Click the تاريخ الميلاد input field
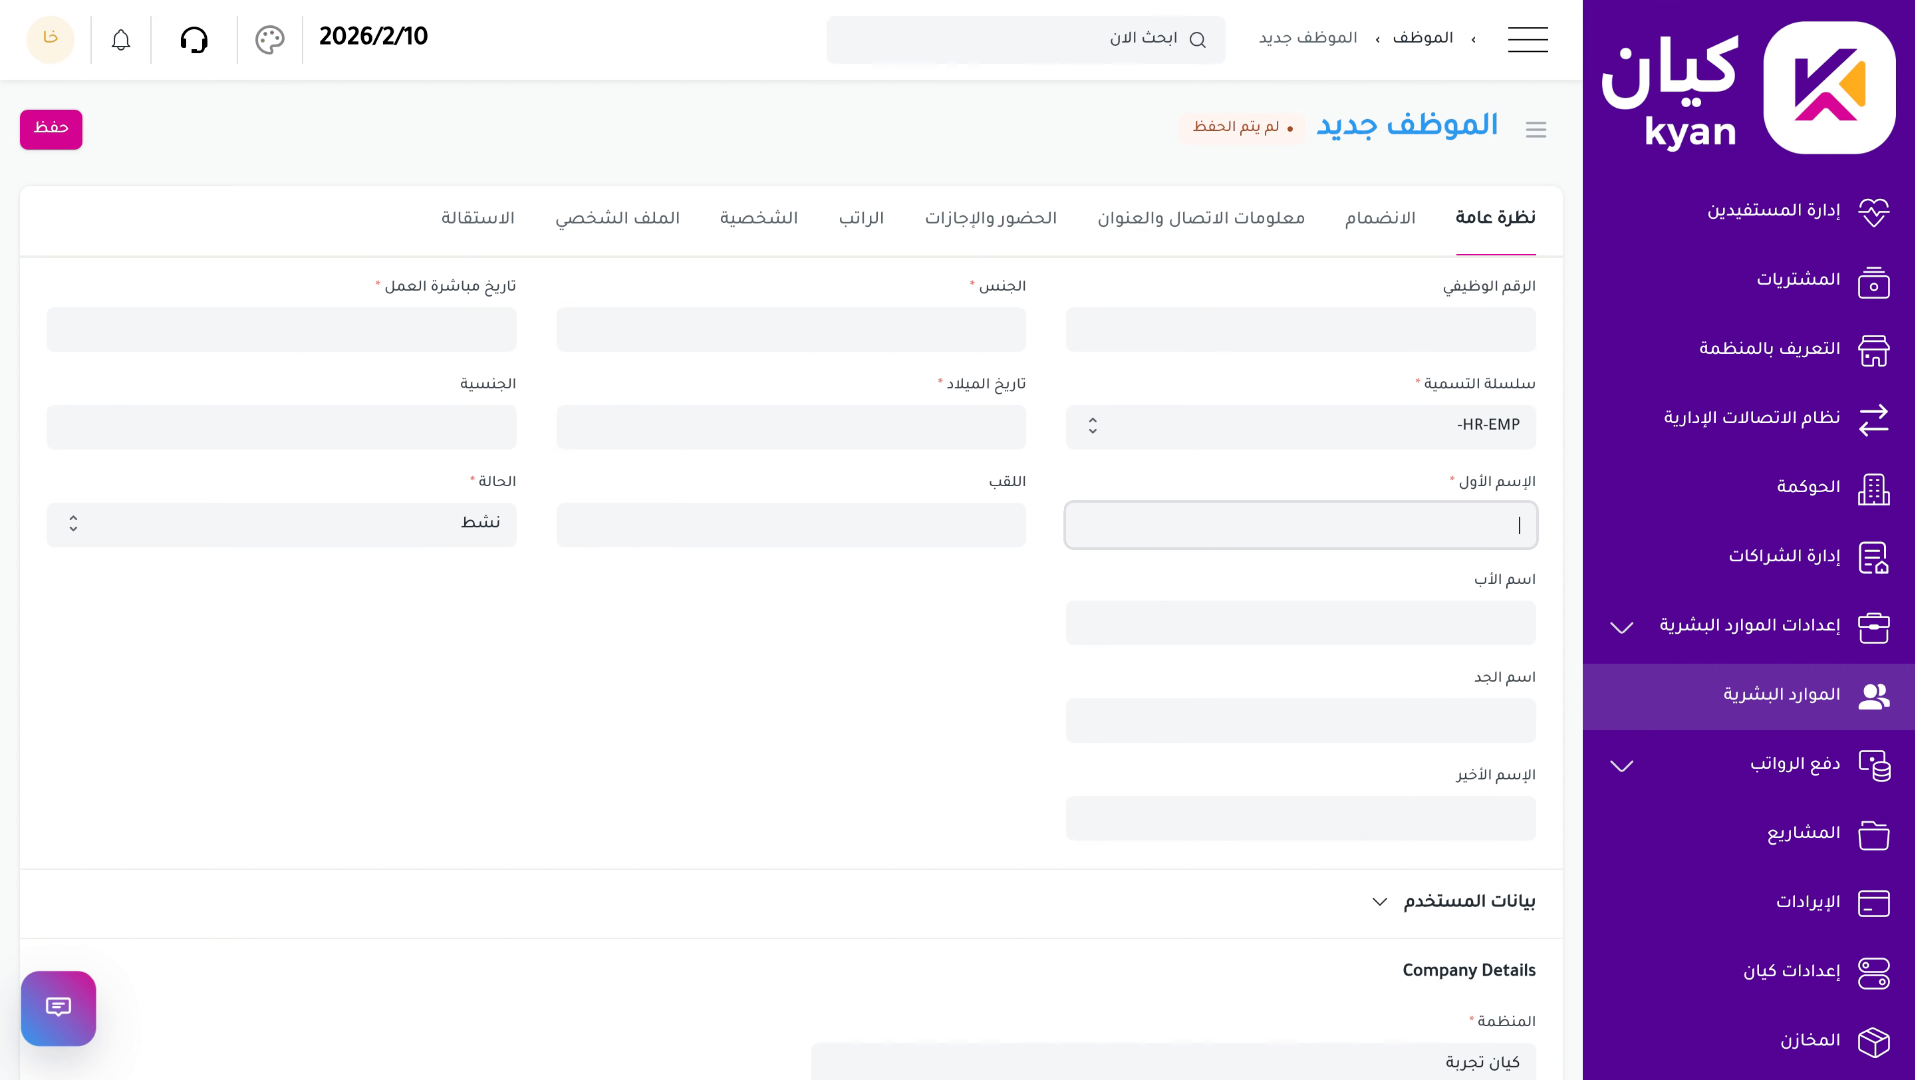This screenshot has height=1080, width=1915. point(790,427)
